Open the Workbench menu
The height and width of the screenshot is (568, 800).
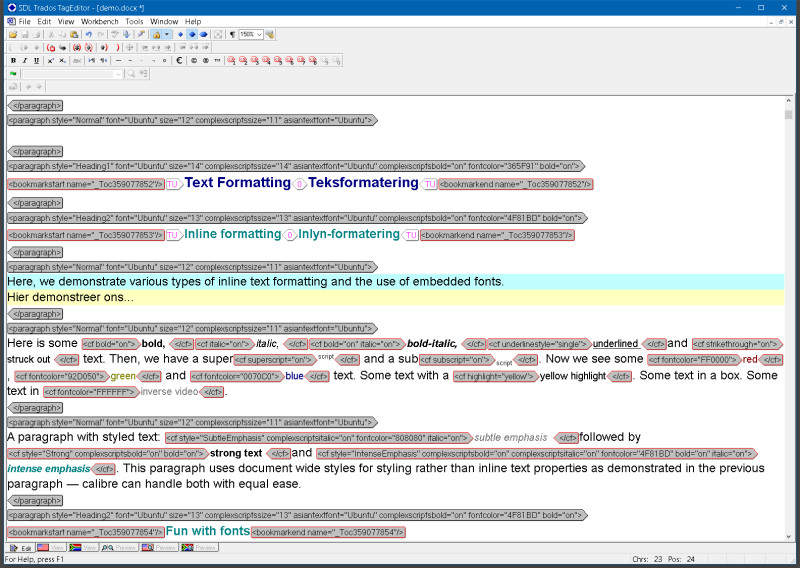[99, 21]
